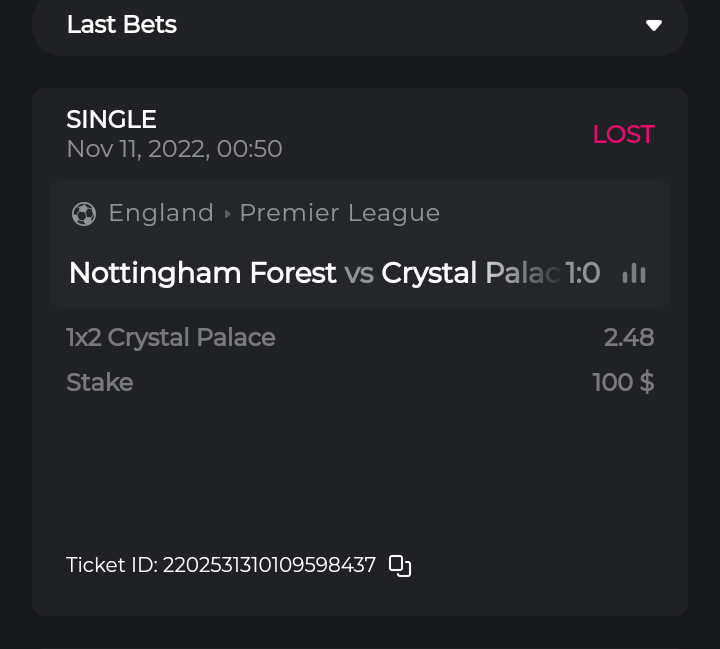Open the Premier League link

pyautogui.click(x=340, y=213)
